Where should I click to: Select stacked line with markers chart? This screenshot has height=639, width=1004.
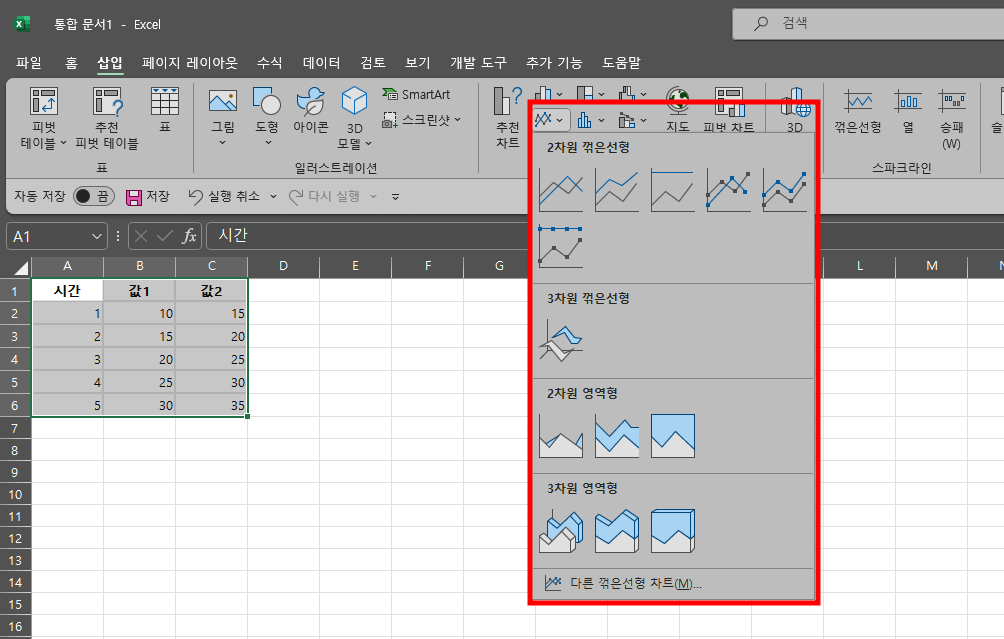784,190
